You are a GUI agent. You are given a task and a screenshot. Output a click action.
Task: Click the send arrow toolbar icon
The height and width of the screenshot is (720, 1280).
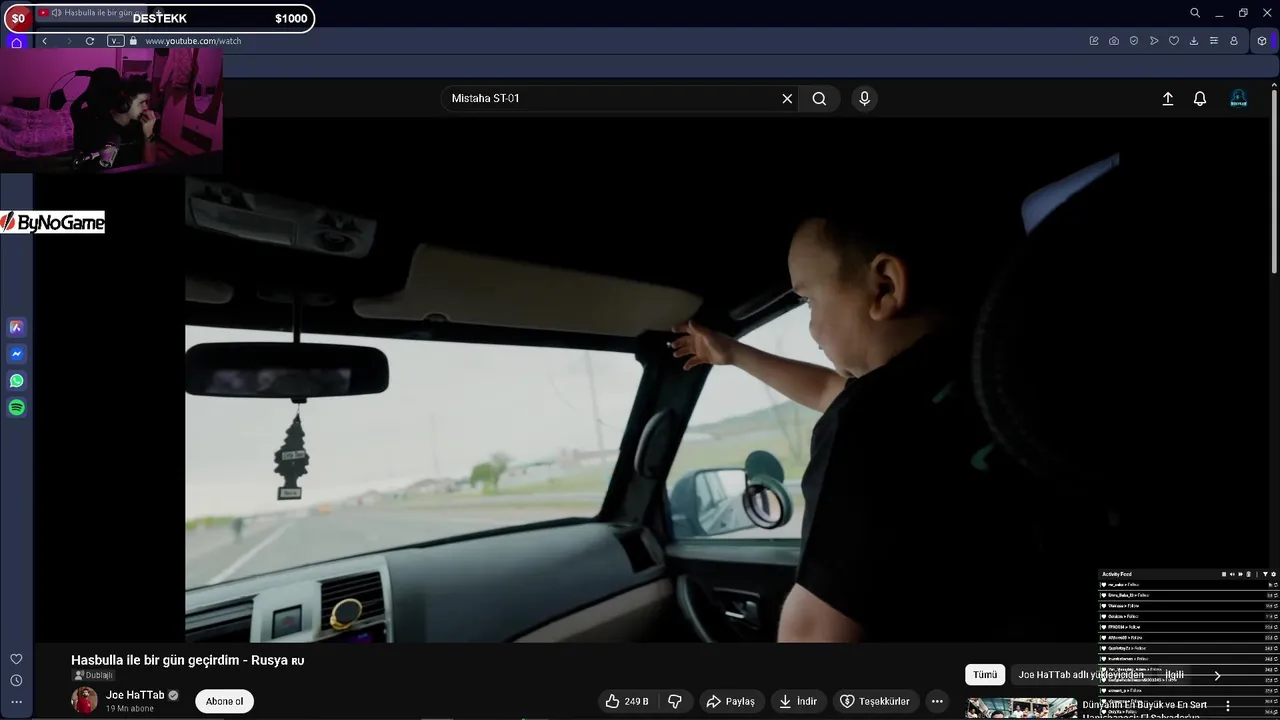click(x=1154, y=41)
